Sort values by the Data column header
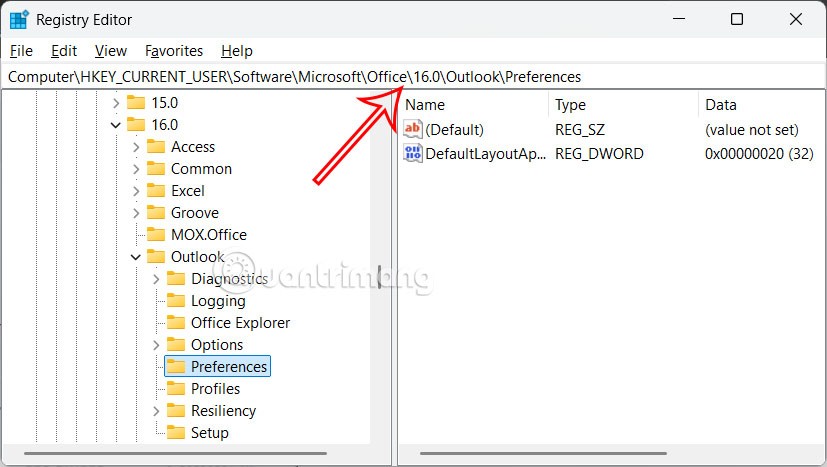This screenshot has width=827, height=467. [x=762, y=104]
